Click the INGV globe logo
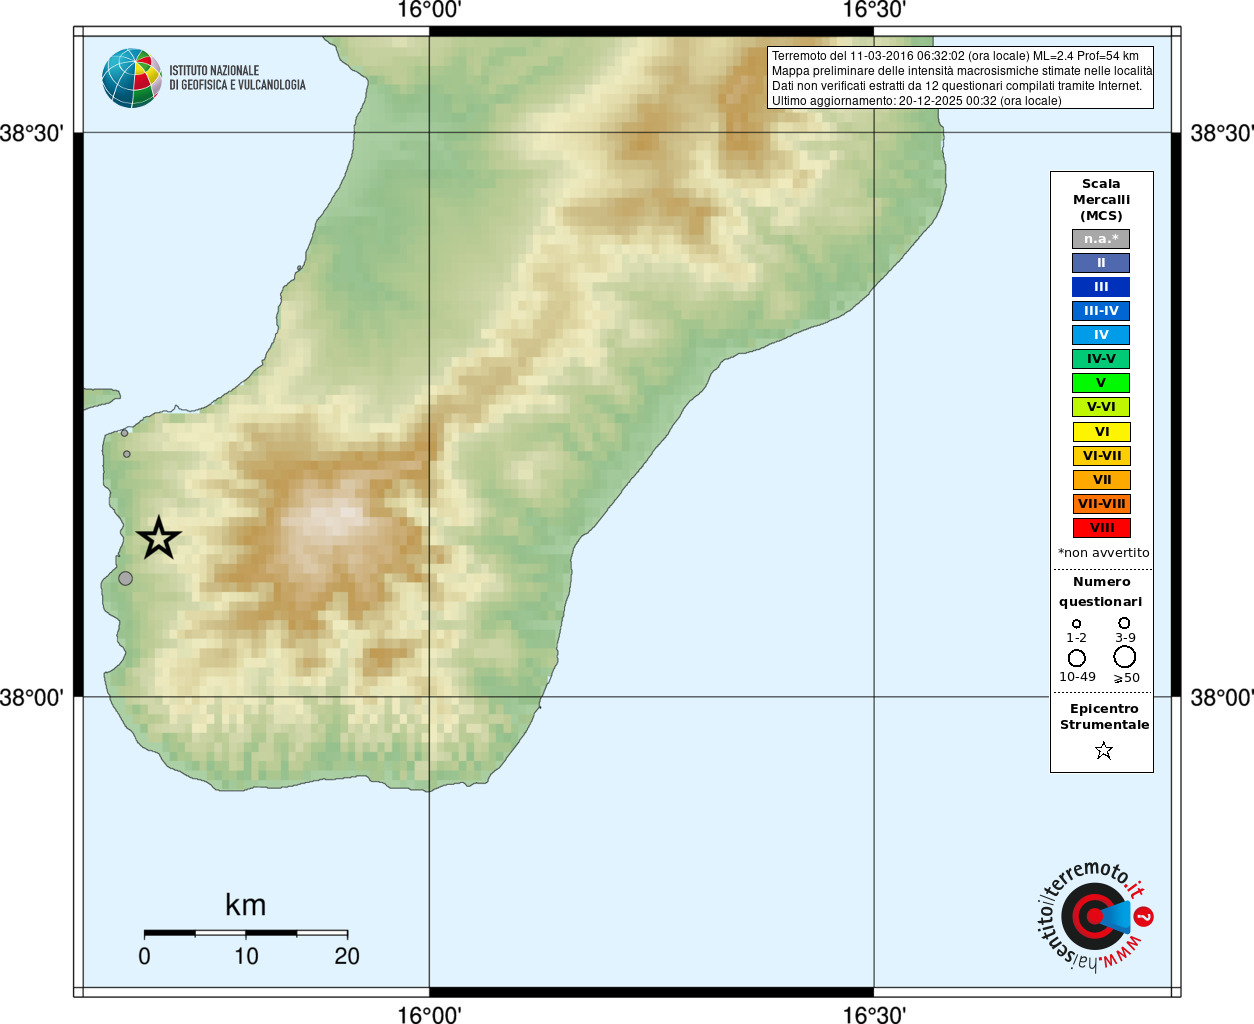This screenshot has height=1024, width=1254. coord(132,78)
